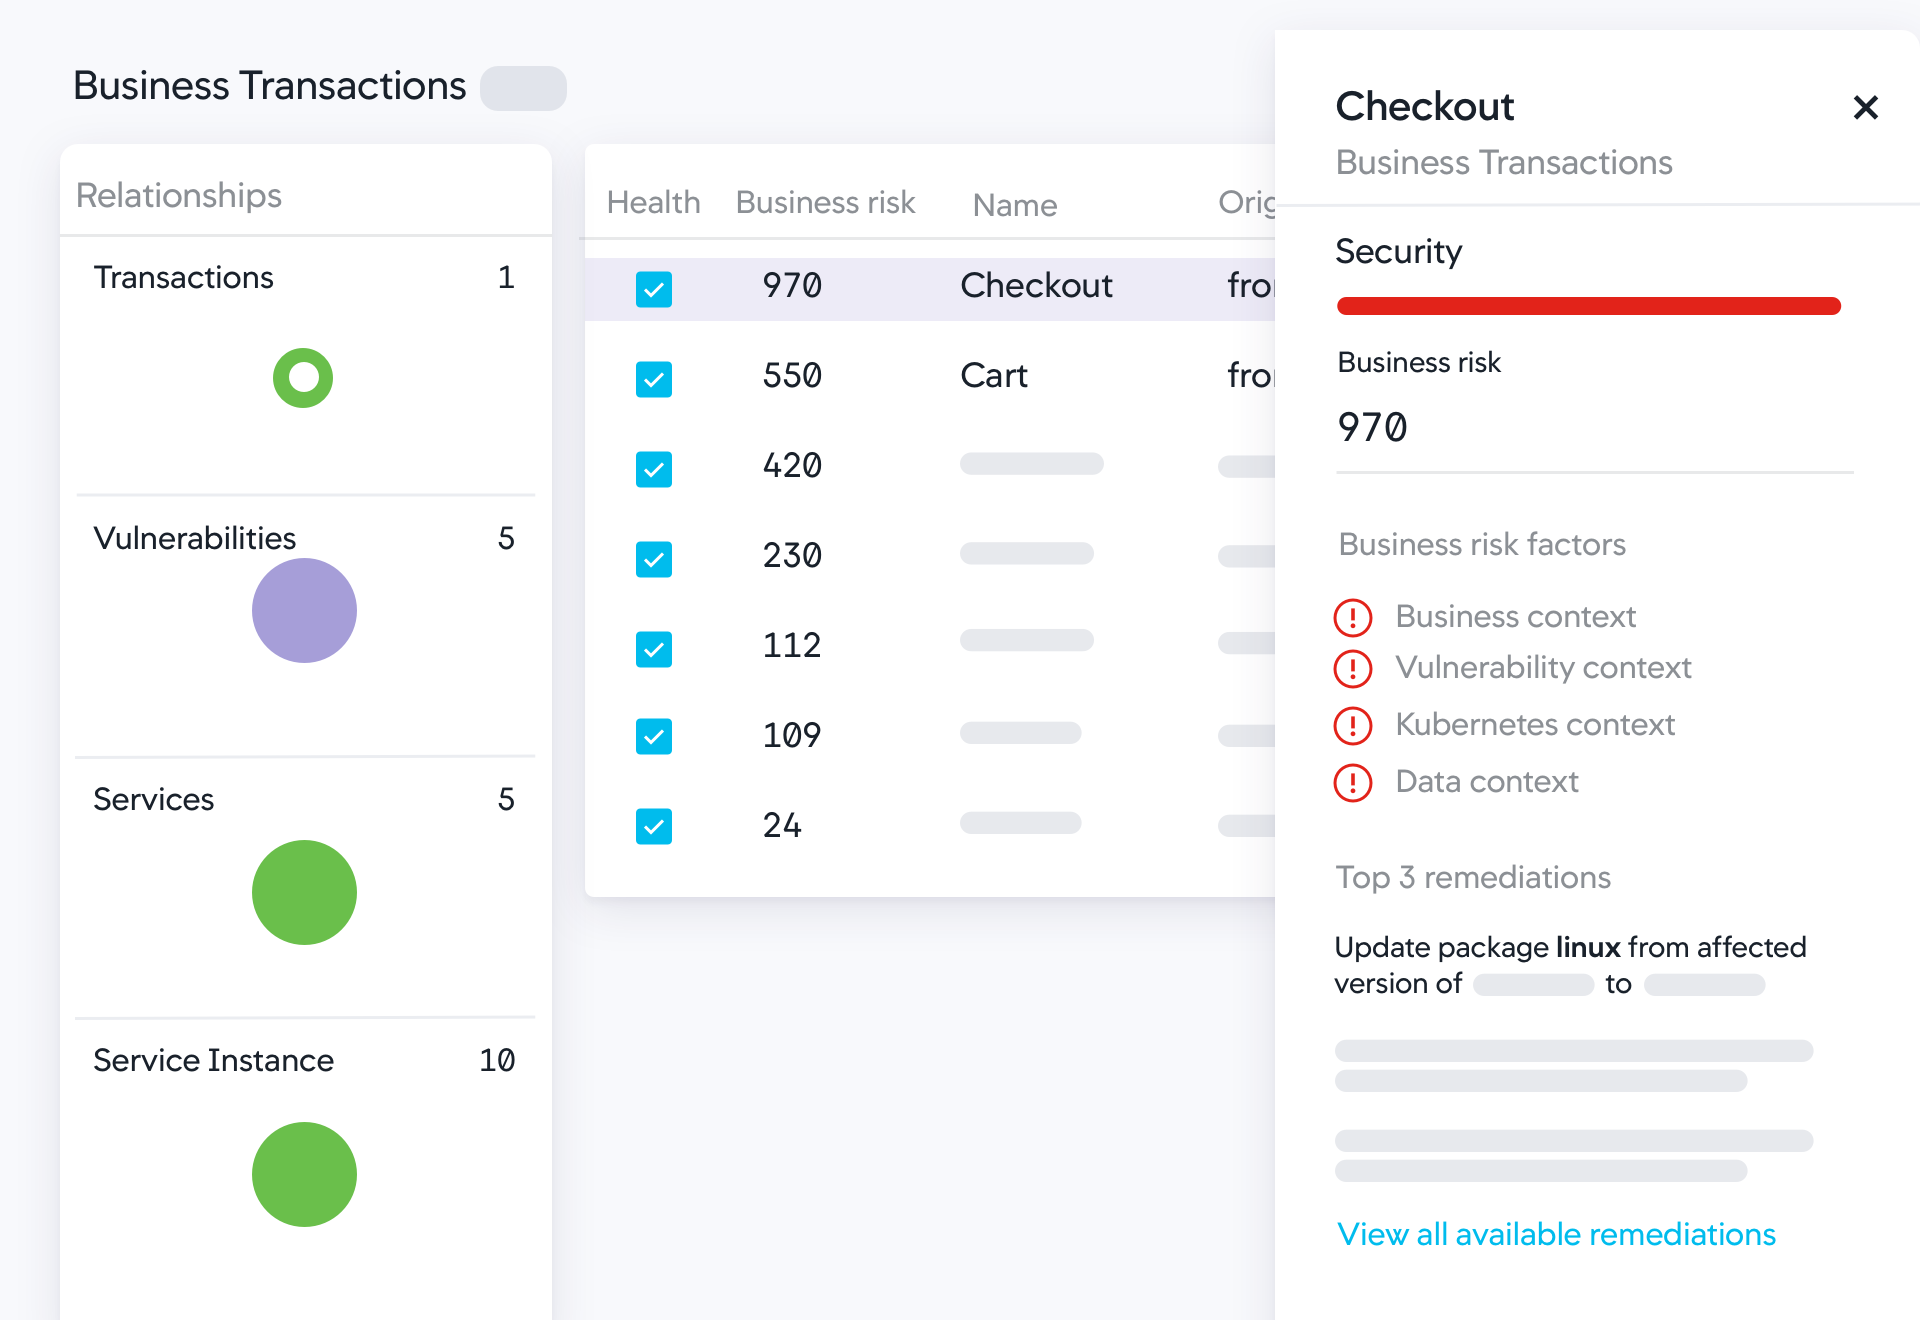Image resolution: width=1920 pixels, height=1320 pixels.
Task: Select the Services relationship label
Action: pos(153,799)
